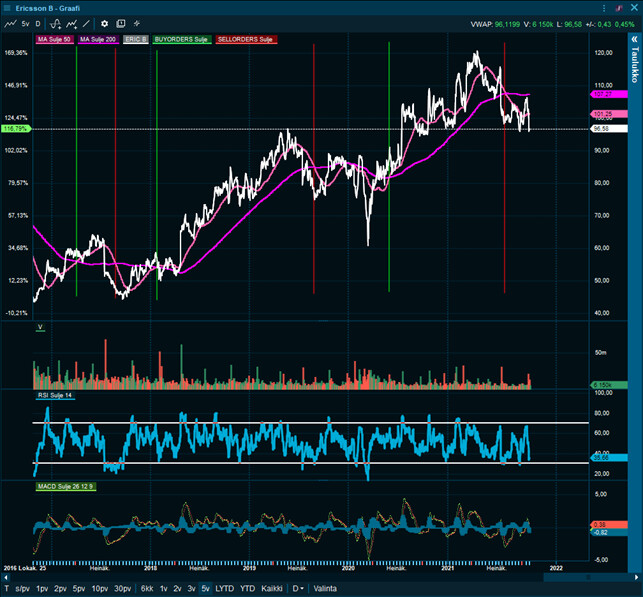Click the sparkle icon in toolbar

point(137,24)
